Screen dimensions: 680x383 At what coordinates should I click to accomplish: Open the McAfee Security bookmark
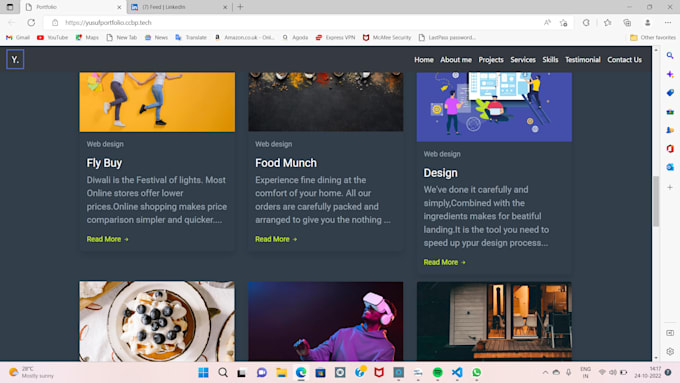pos(387,38)
